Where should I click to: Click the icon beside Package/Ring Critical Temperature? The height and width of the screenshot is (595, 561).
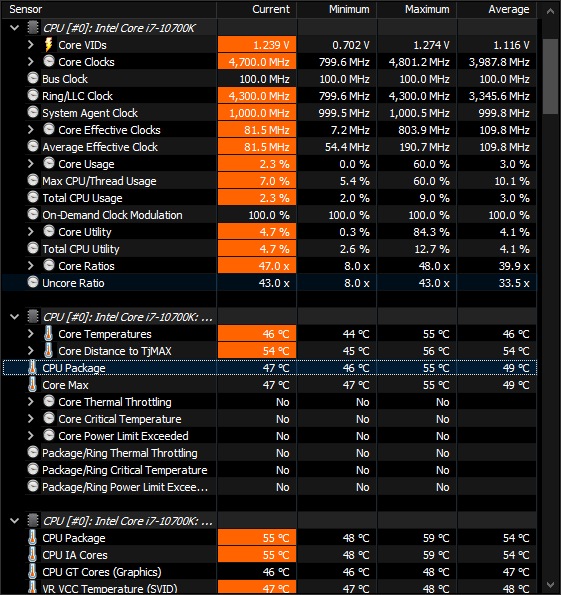coord(33,469)
